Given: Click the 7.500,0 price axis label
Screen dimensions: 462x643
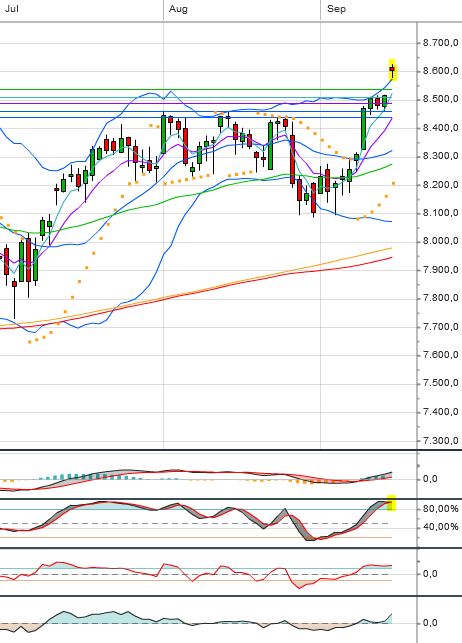Looking at the screenshot, I should pyautogui.click(x=440, y=383).
